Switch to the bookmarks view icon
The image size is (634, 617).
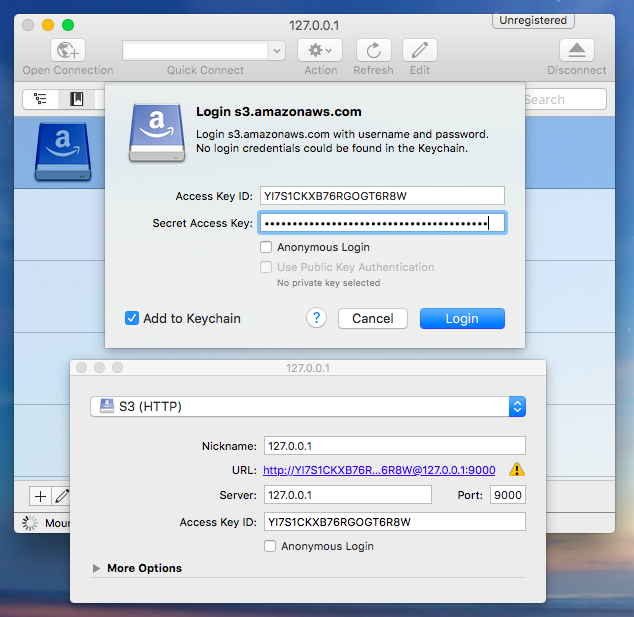tap(76, 99)
